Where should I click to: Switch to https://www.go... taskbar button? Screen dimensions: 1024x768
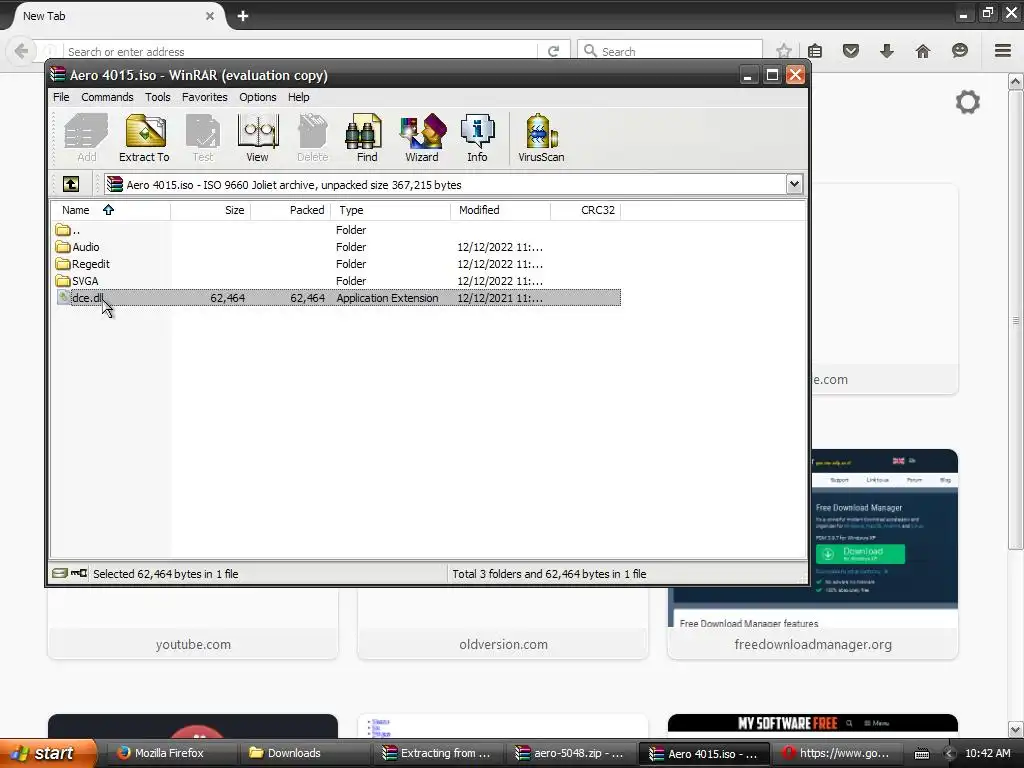click(839, 753)
